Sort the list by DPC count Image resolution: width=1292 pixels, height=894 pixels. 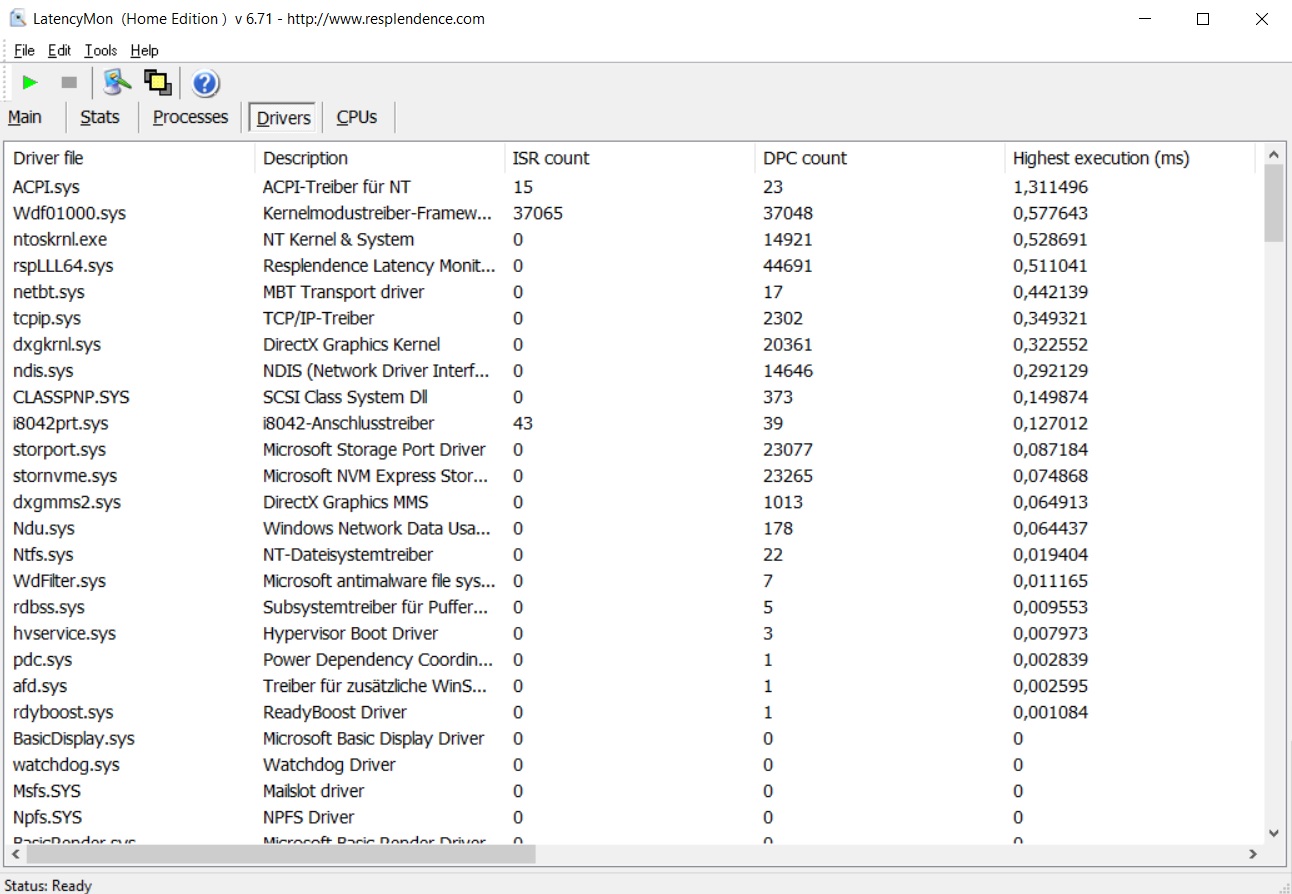click(804, 158)
